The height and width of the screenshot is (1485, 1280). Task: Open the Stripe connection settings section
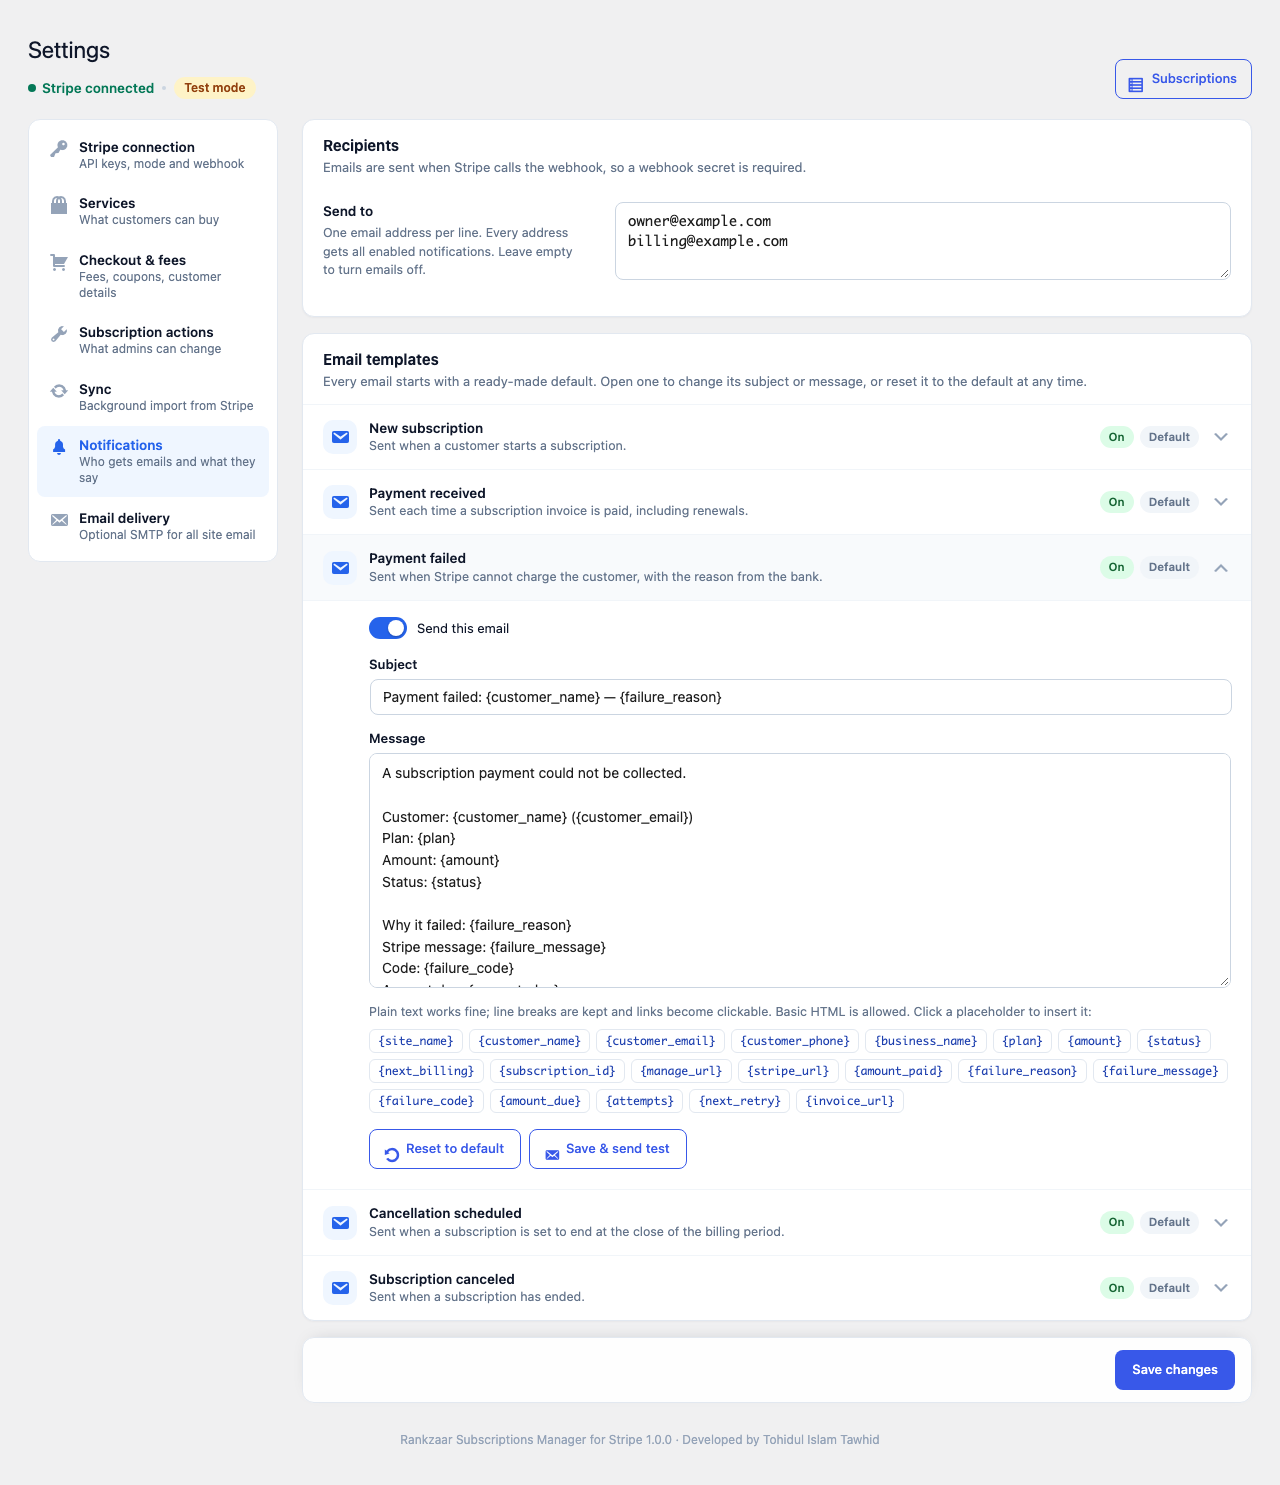(x=153, y=155)
